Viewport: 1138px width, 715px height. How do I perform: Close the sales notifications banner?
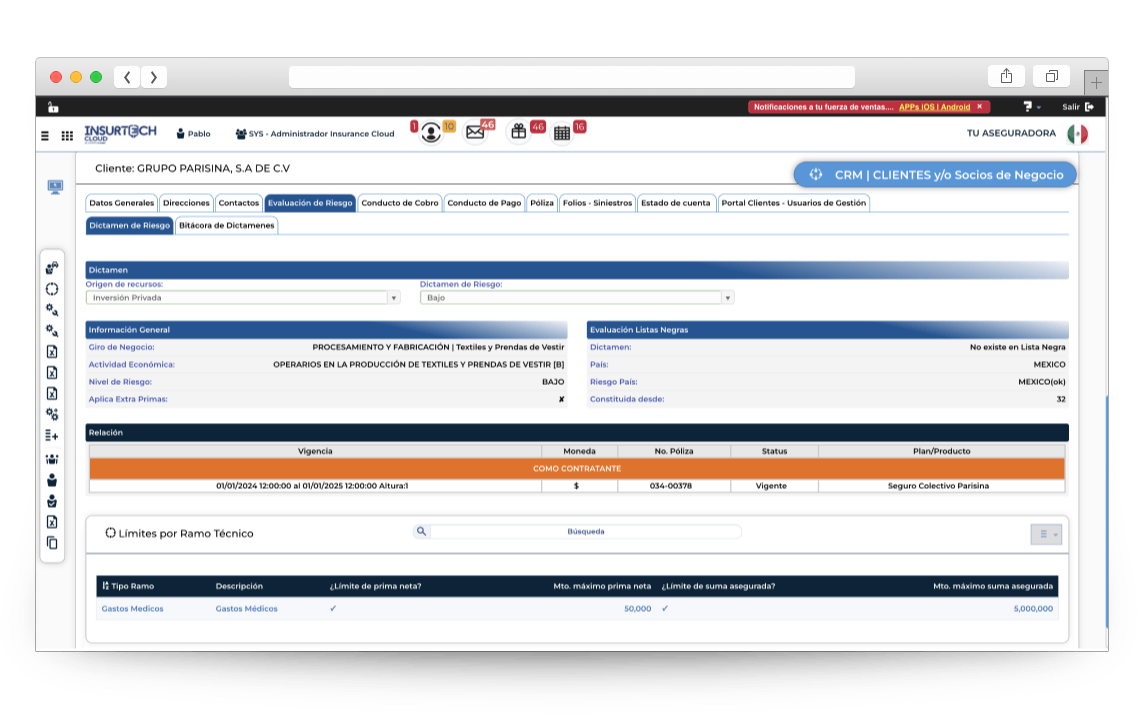[x=980, y=107]
